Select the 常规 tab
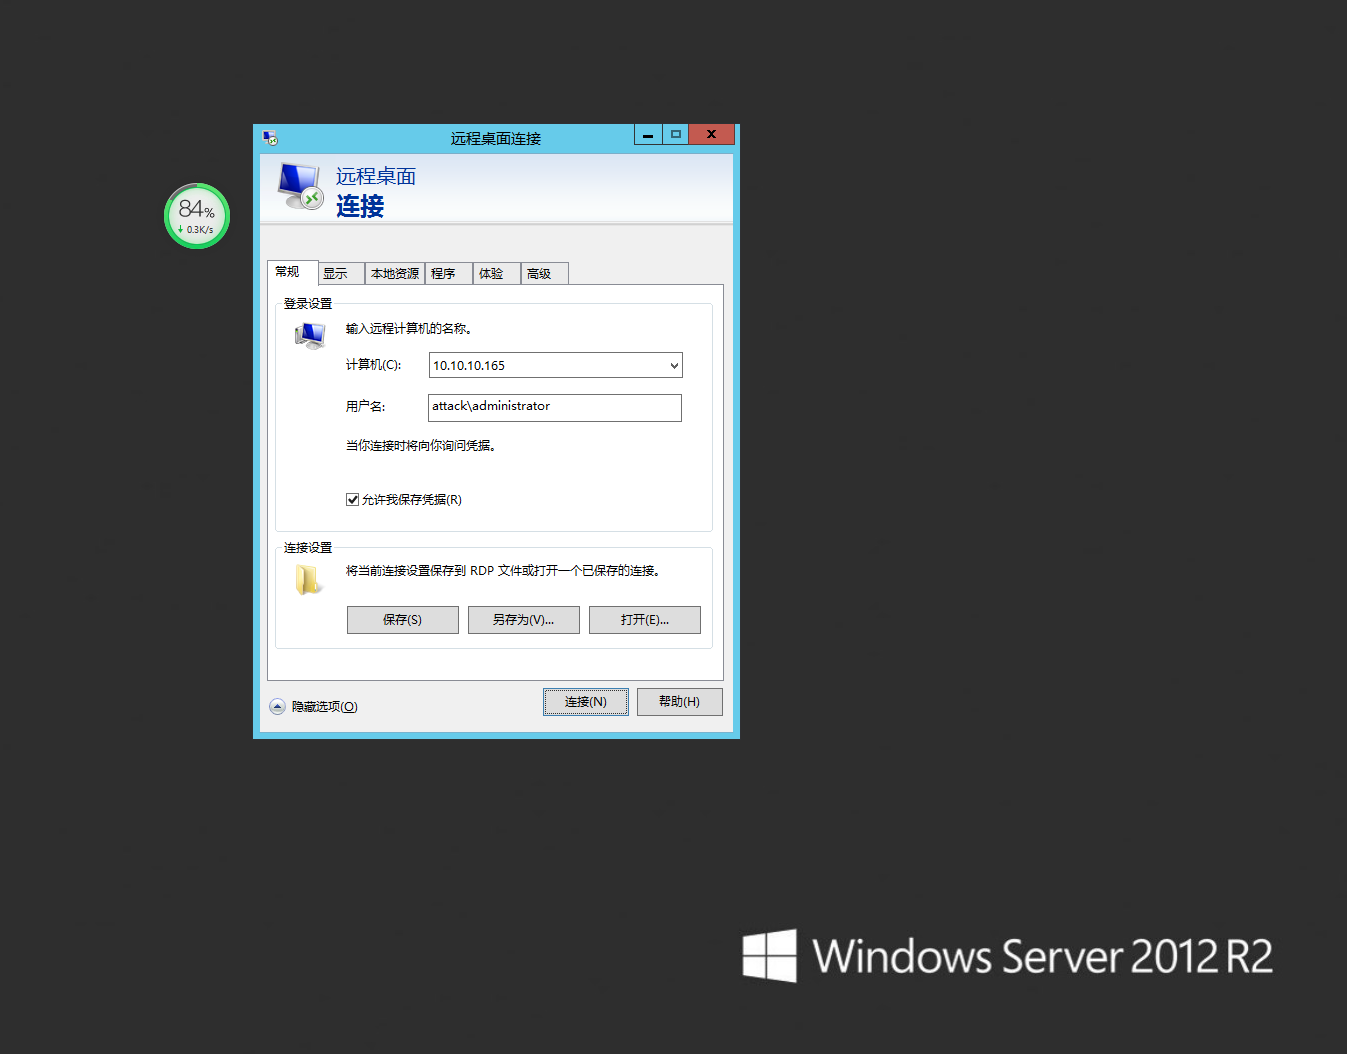This screenshot has height=1054, width=1347. [x=292, y=272]
